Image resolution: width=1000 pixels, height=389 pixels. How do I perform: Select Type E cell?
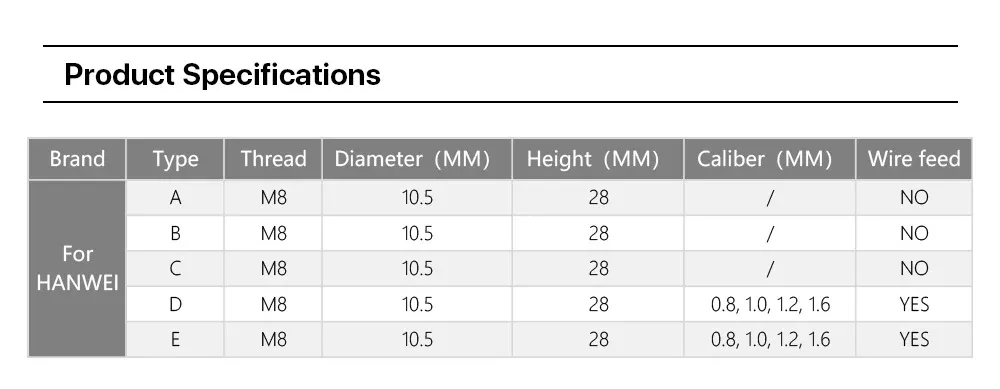tap(175, 339)
